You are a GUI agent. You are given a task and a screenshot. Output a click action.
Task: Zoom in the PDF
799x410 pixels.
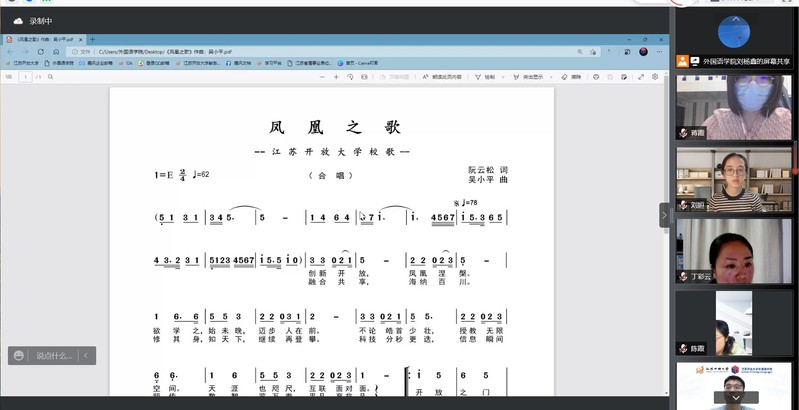tap(336, 77)
